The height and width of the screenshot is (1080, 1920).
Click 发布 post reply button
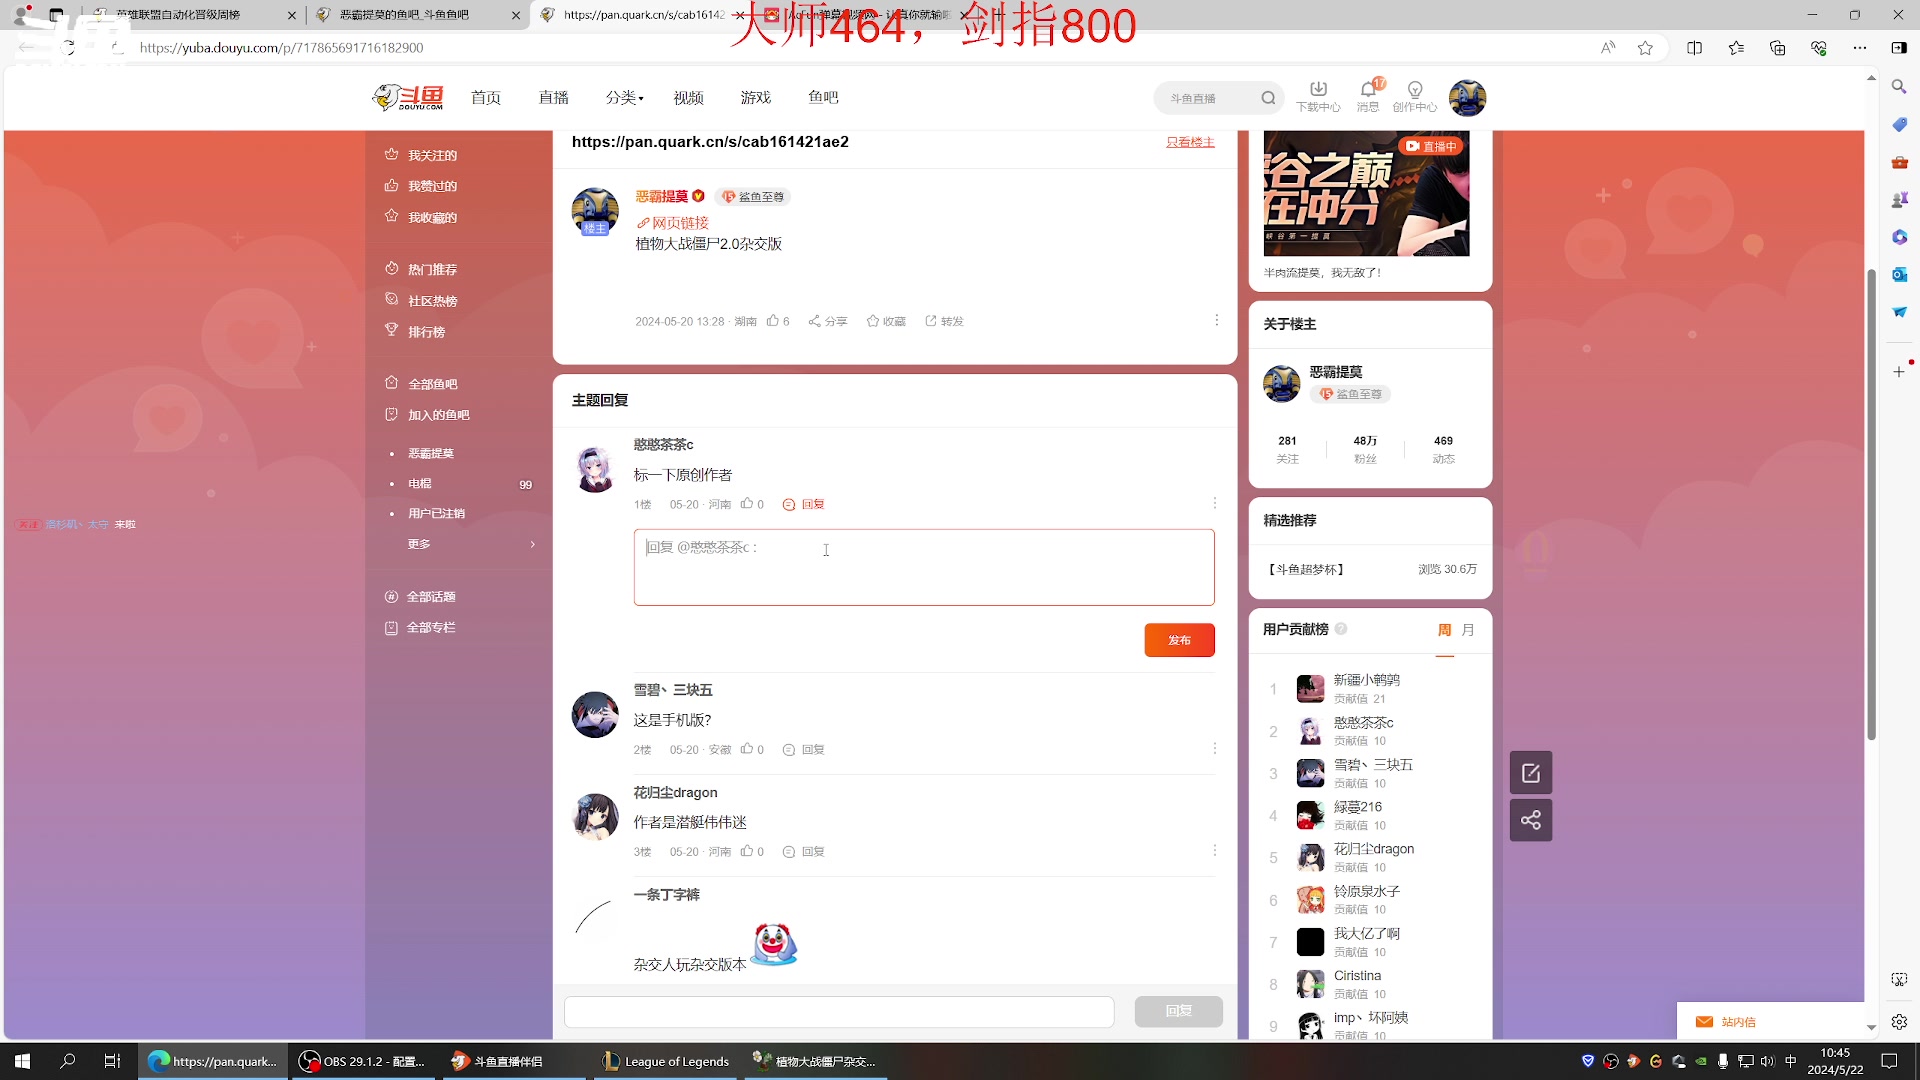tap(1179, 640)
